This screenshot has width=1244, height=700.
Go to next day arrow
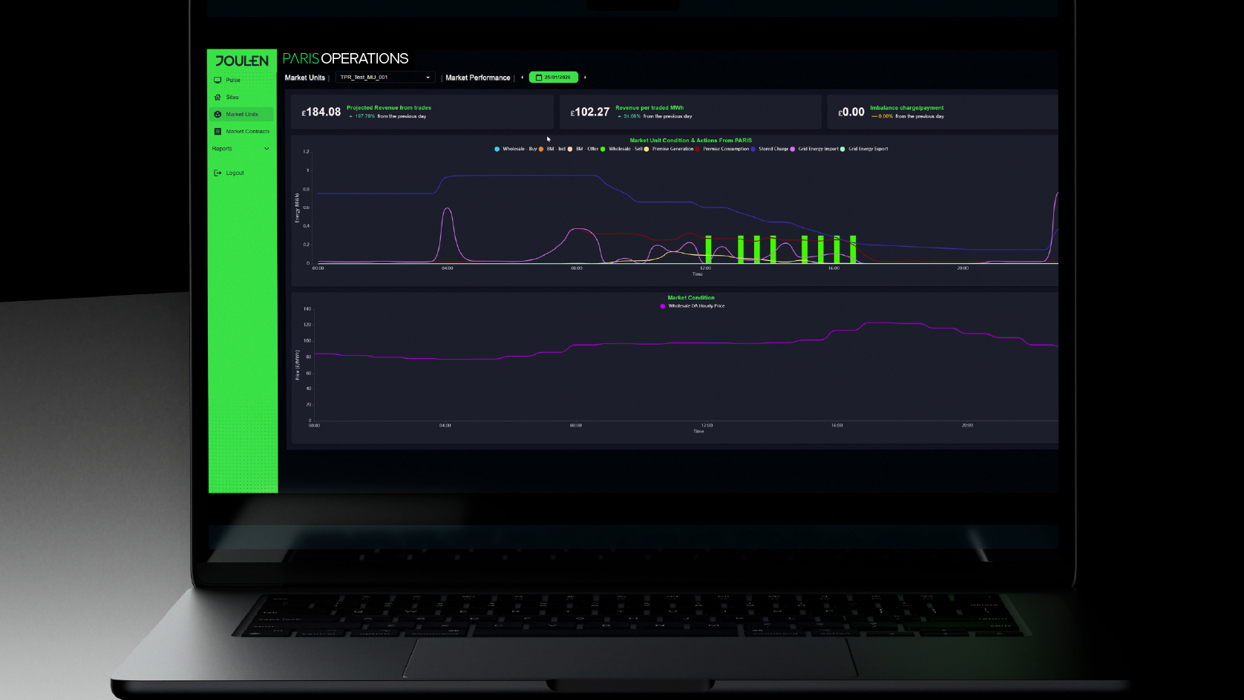tap(585, 77)
